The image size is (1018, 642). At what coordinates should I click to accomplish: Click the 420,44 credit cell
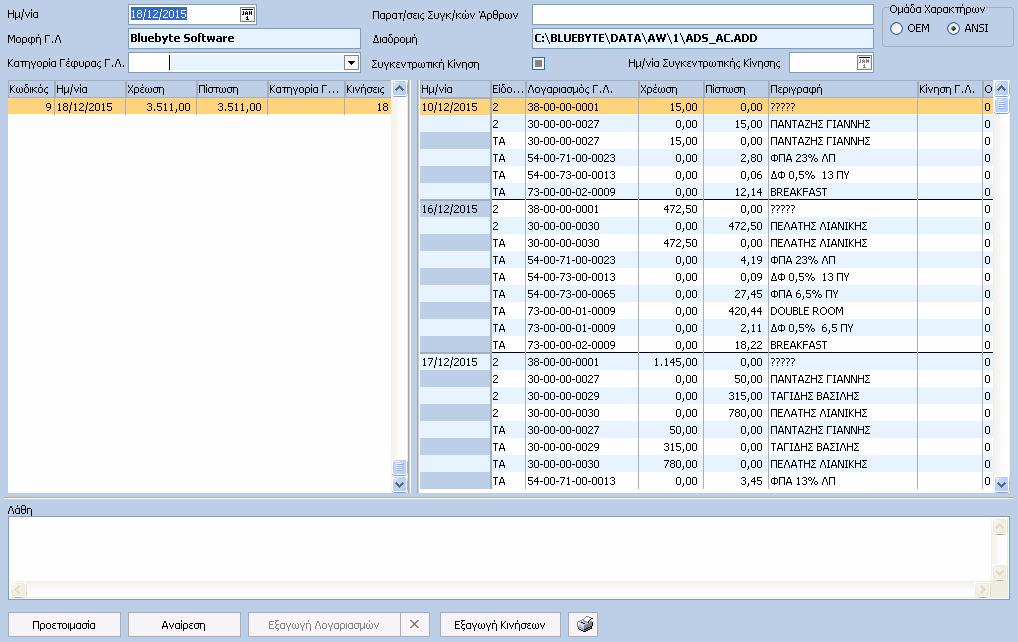point(736,311)
